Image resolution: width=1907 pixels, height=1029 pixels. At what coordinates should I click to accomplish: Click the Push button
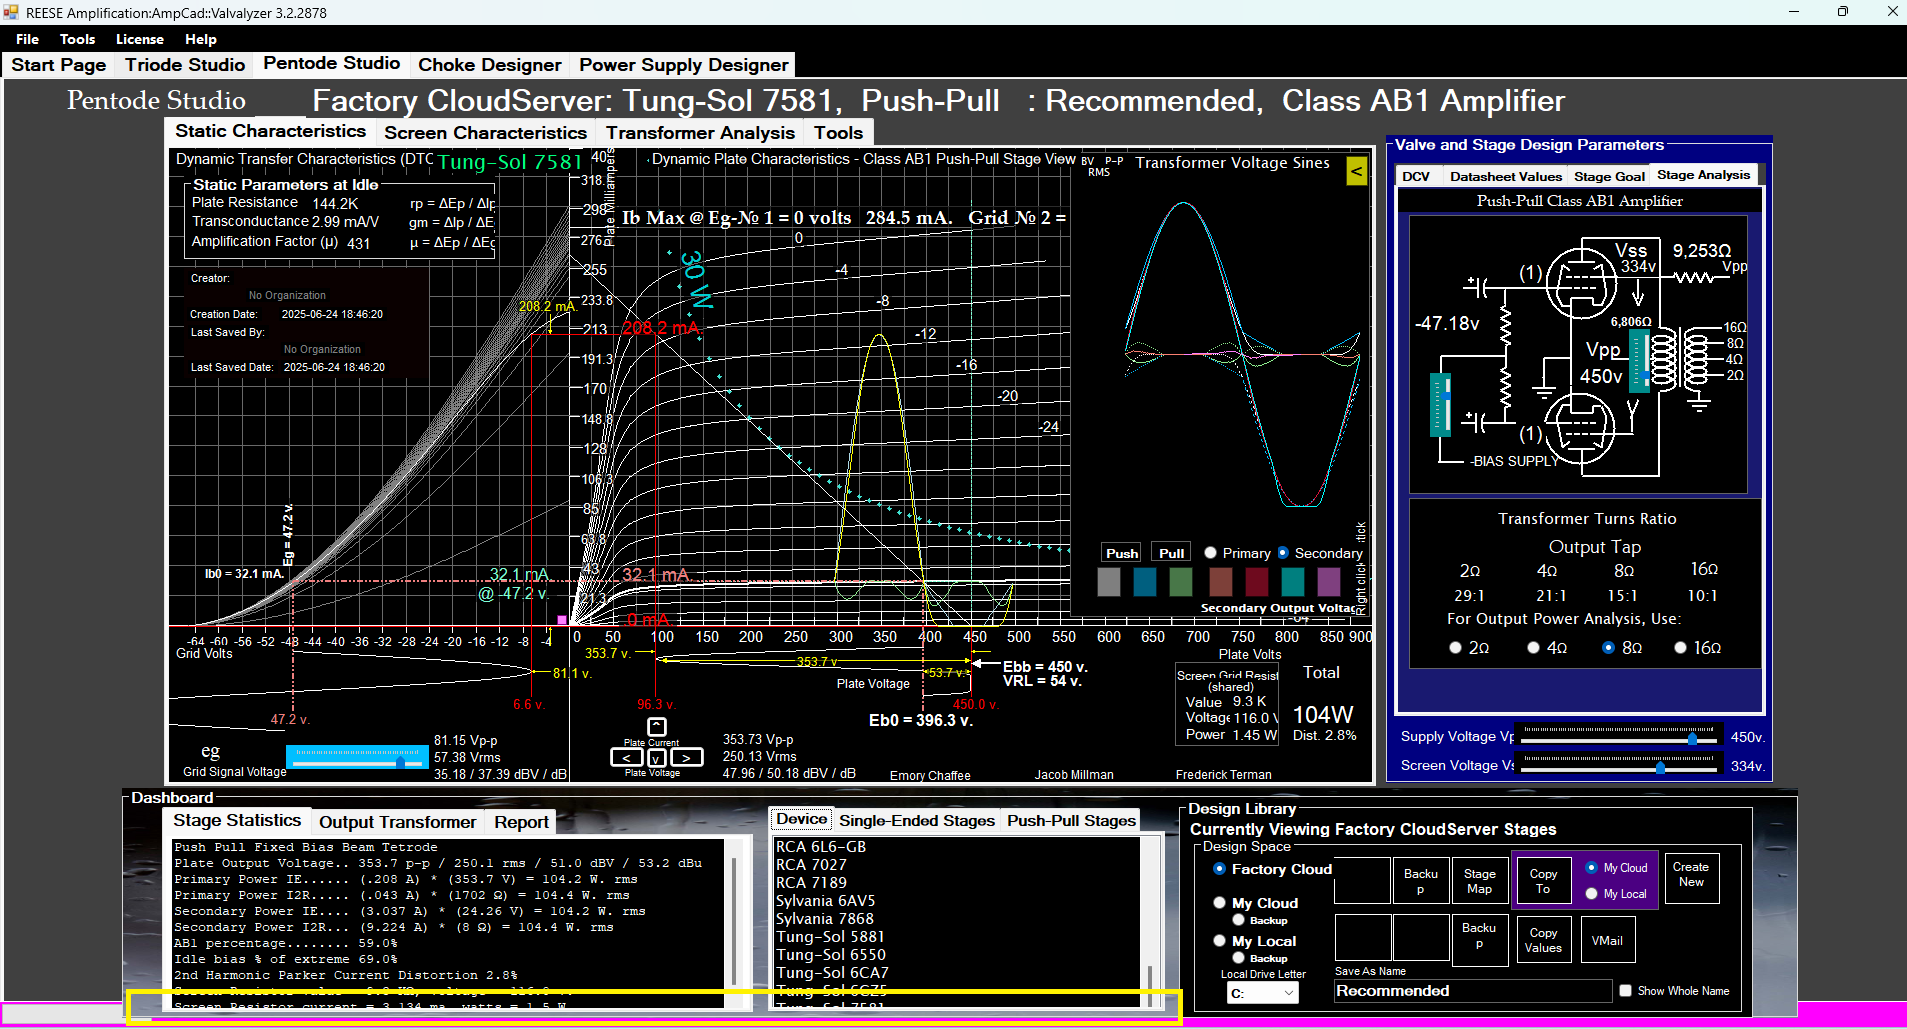[1121, 553]
